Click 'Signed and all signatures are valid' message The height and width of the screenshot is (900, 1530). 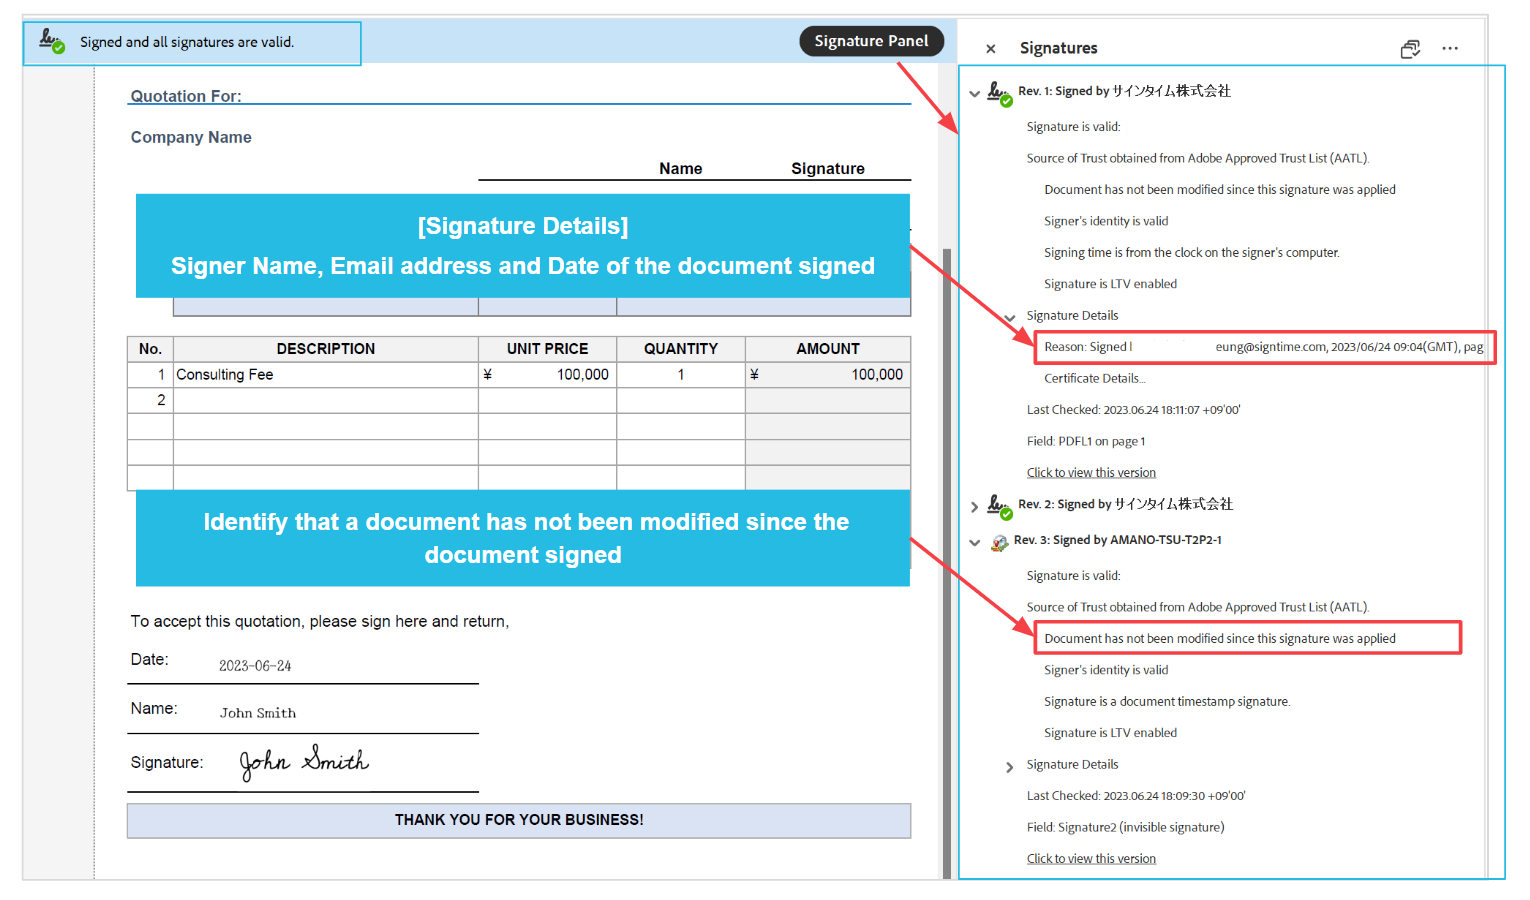(x=187, y=42)
